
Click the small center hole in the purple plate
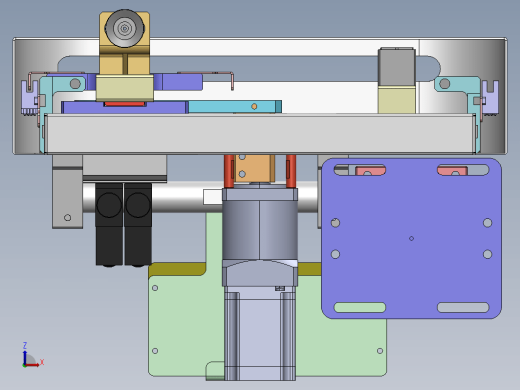(411, 238)
